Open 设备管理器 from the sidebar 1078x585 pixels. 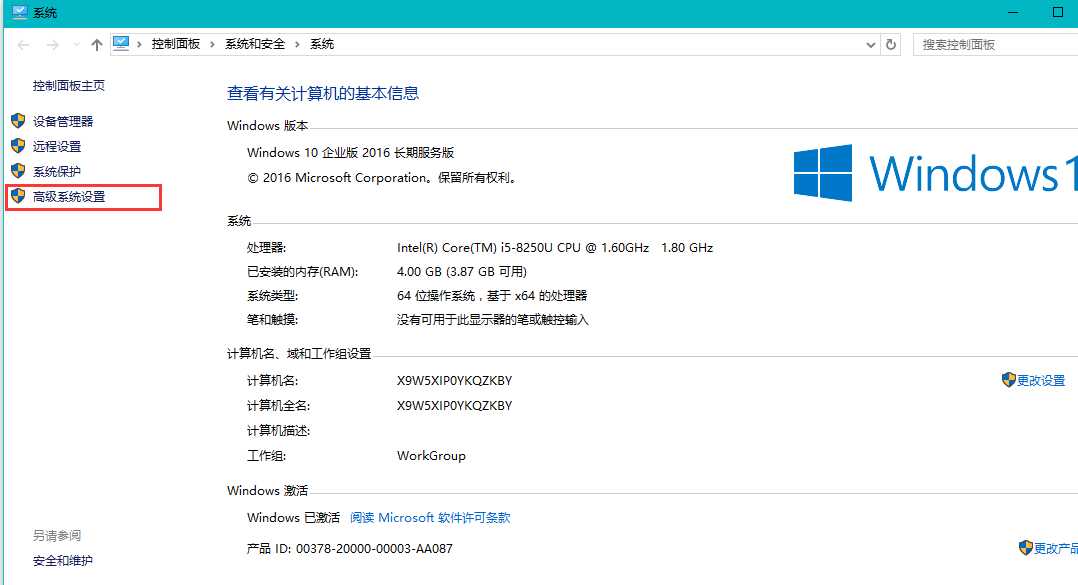click(63, 122)
